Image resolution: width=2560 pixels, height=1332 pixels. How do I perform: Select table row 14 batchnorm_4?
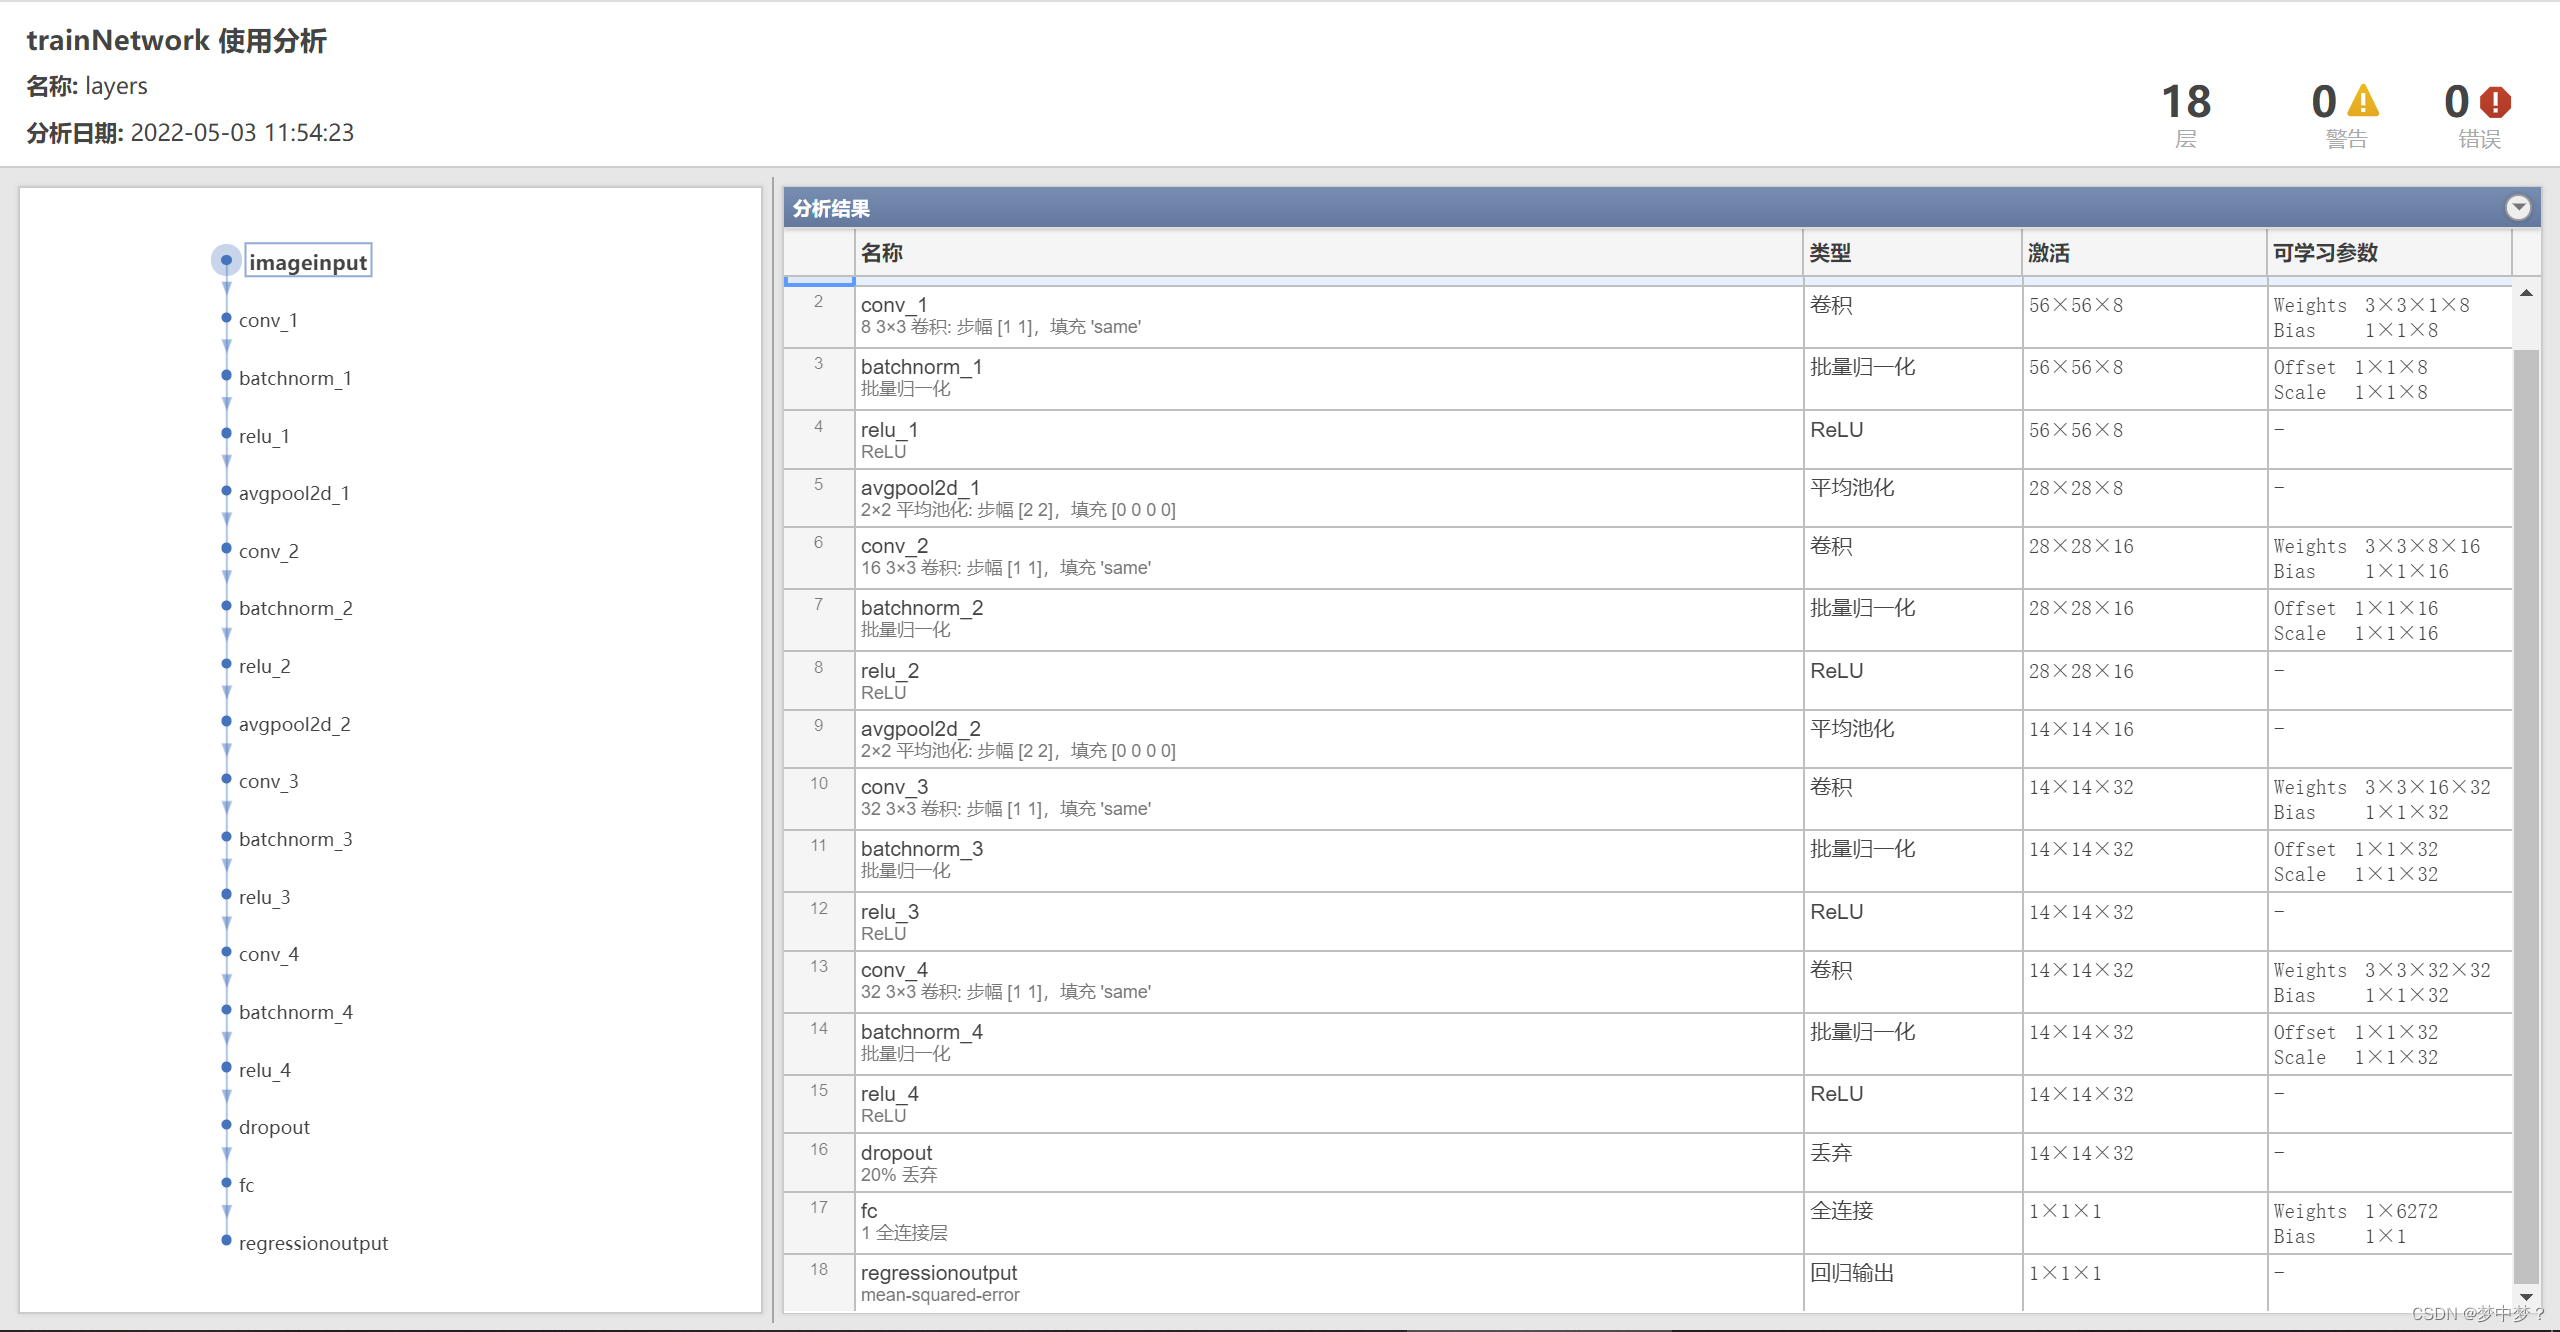(1648, 1044)
